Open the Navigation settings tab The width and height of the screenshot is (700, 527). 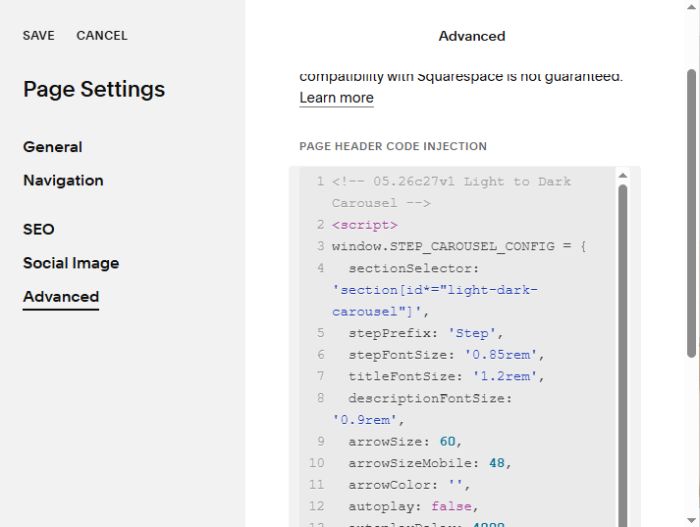tap(63, 180)
